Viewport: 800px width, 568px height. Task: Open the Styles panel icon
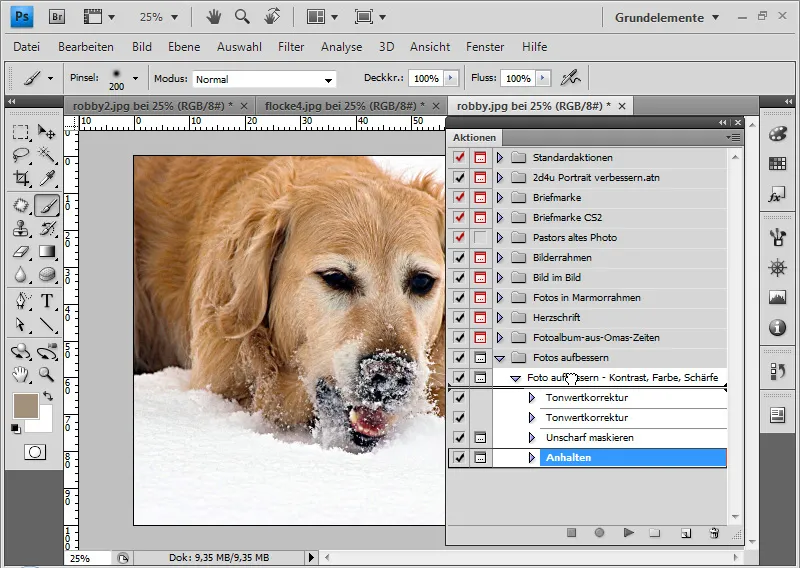tap(778, 195)
